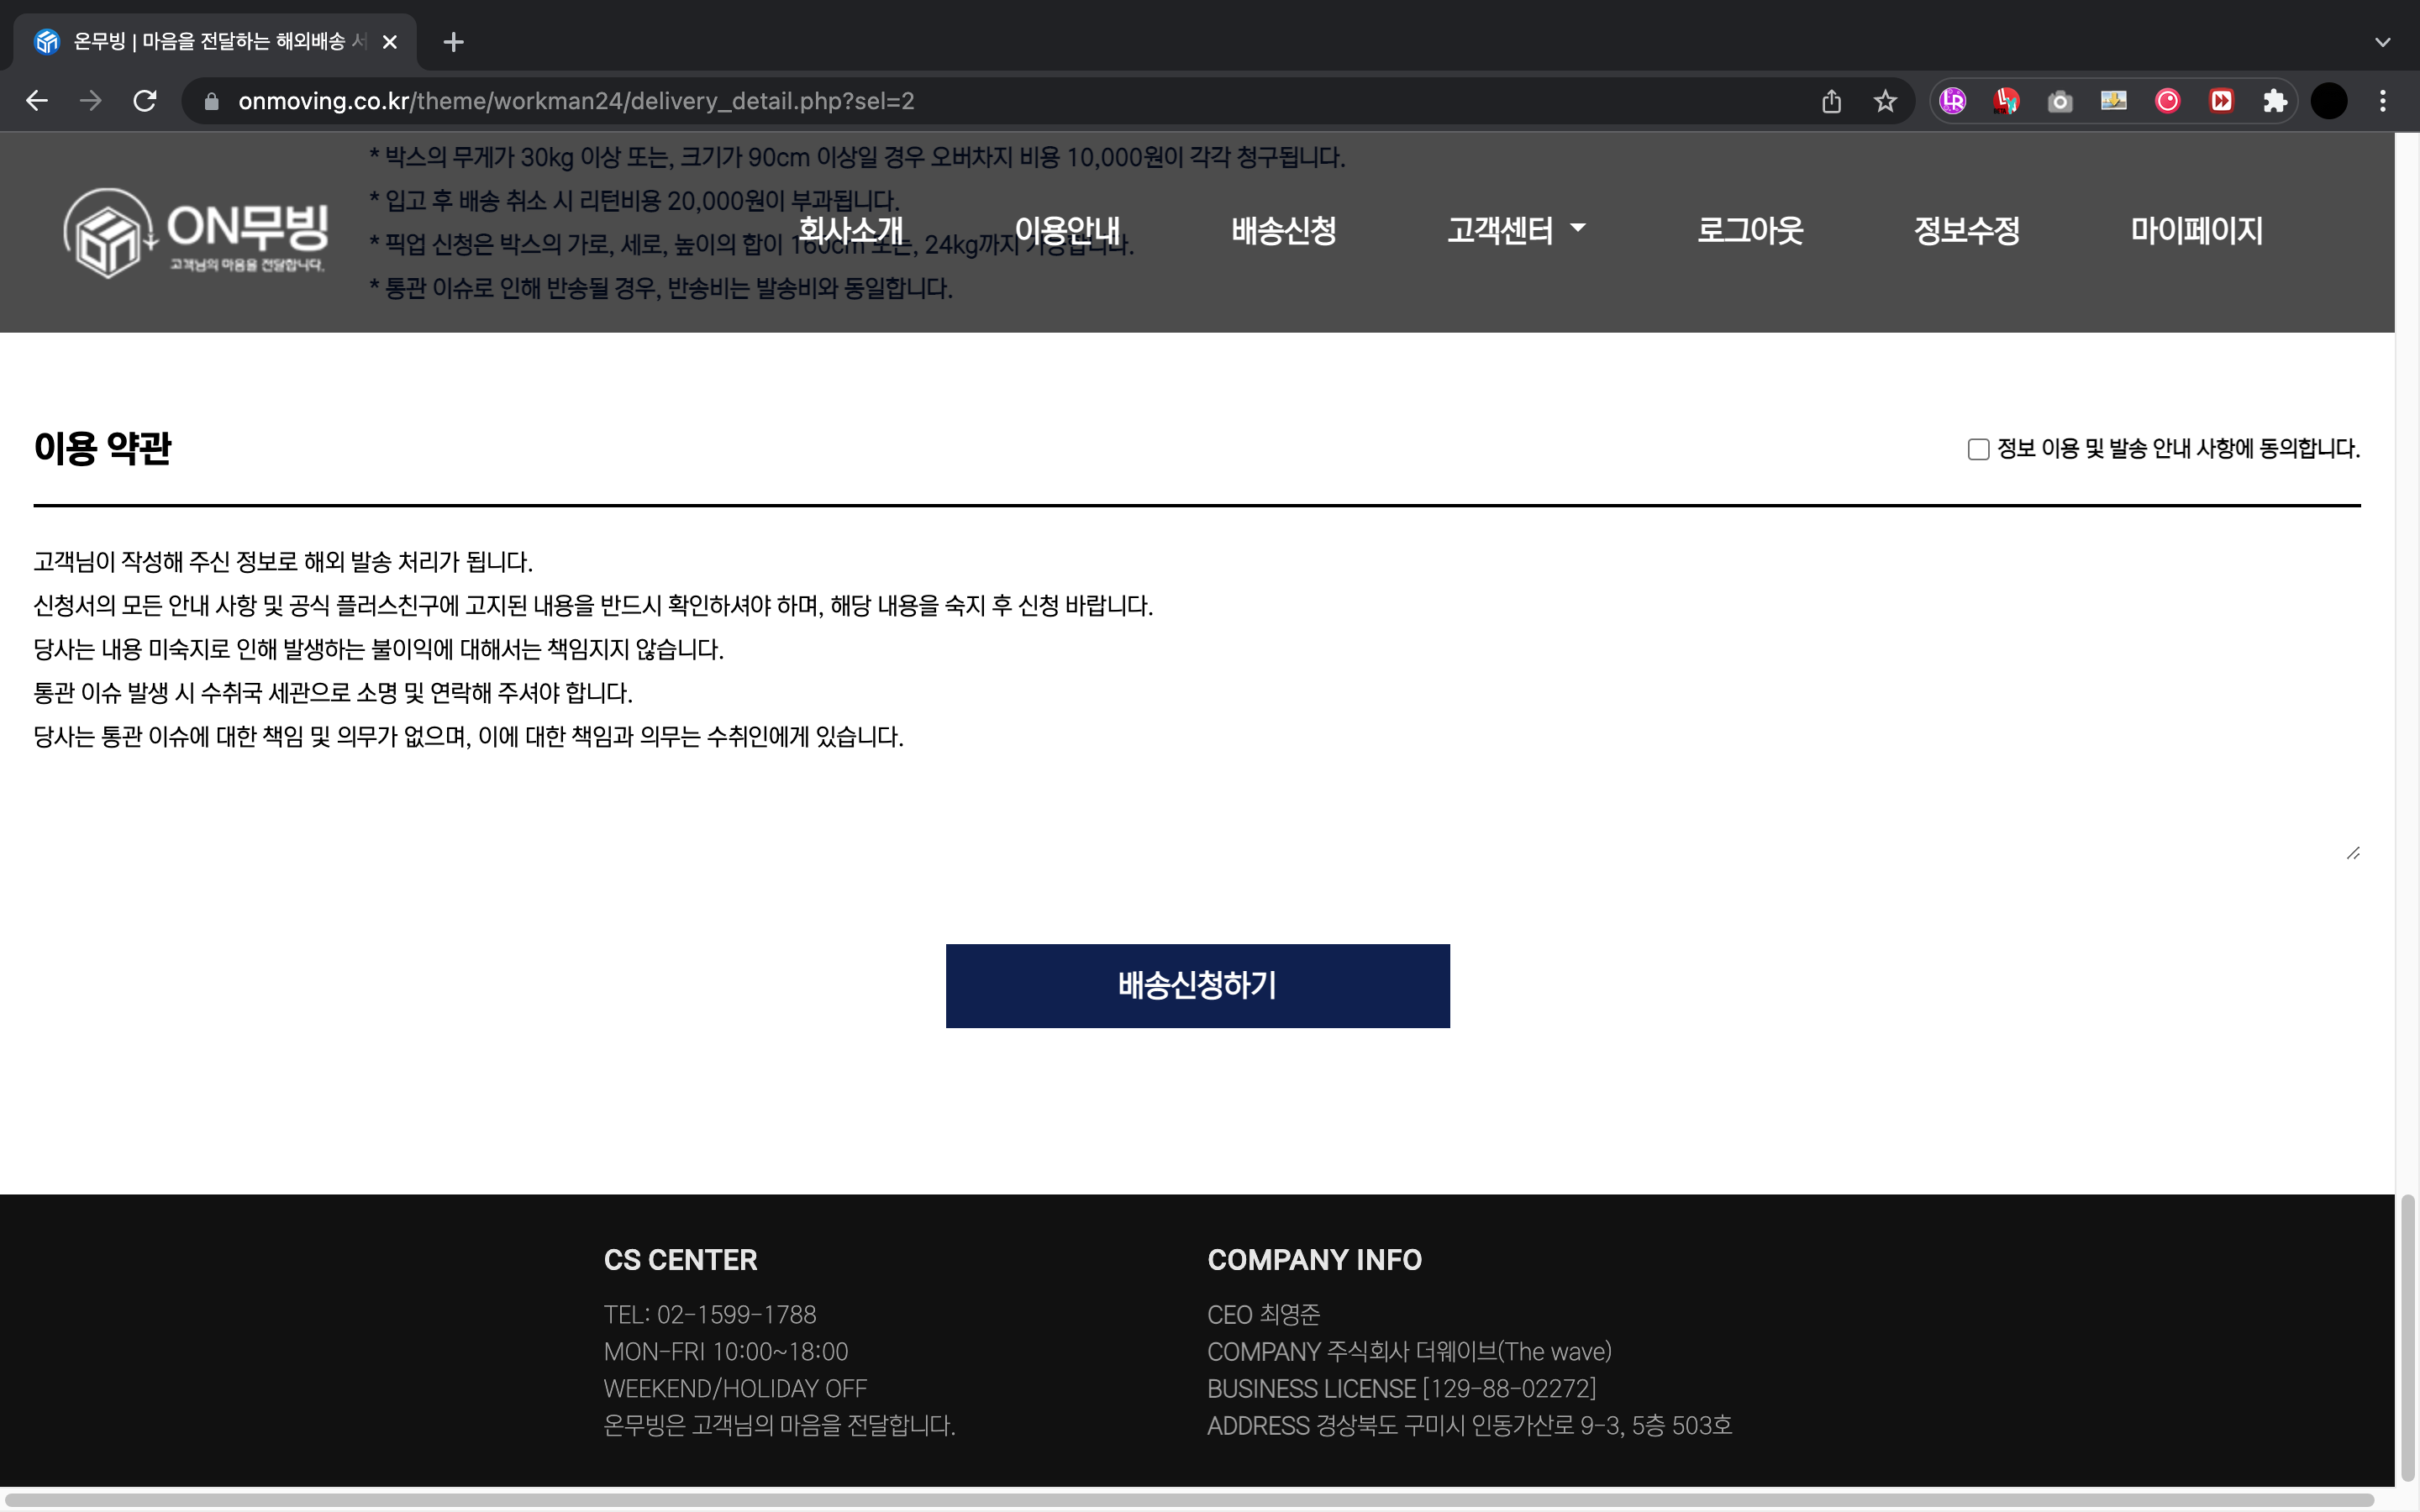This screenshot has height=1512, width=2420.
Task: Click the camera extension icon
Action: point(2060,101)
